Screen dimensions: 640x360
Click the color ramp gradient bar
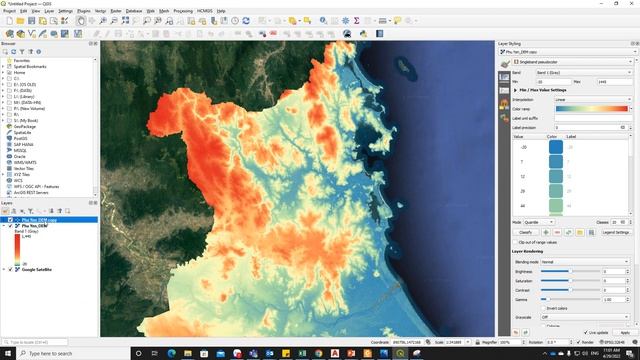(x=591, y=109)
